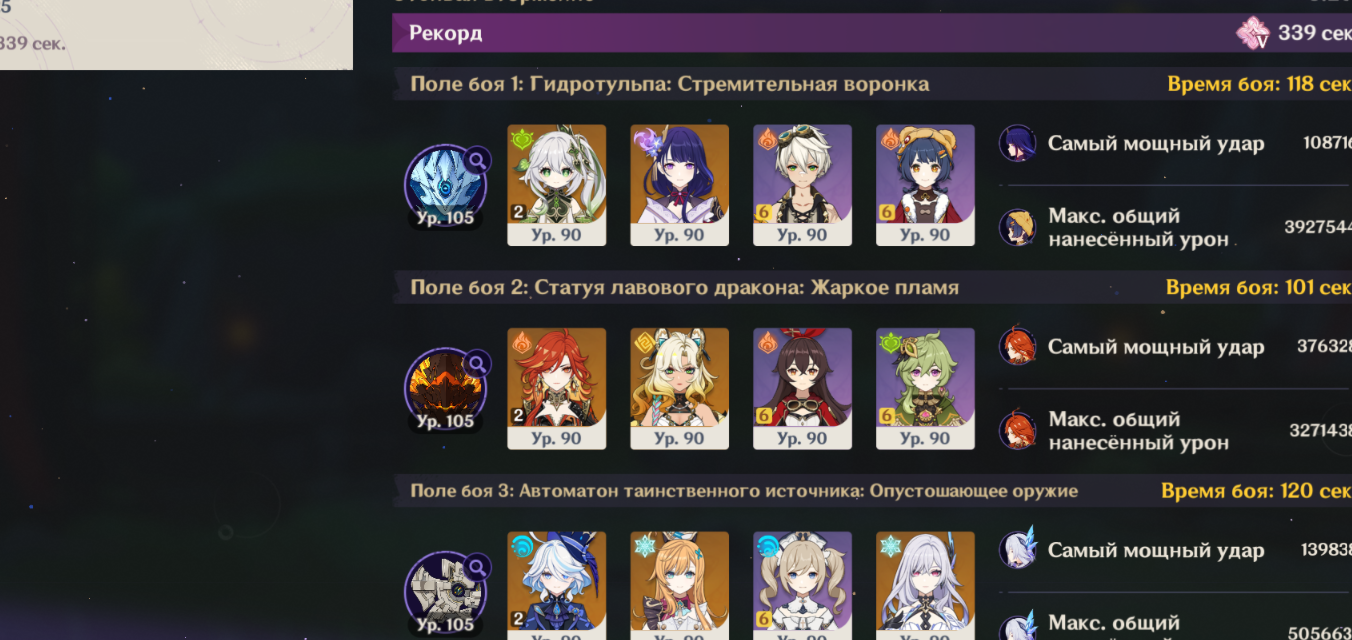Inspect the Lava Dragon Statue boss icon
The width and height of the screenshot is (1352, 640).
[446, 389]
